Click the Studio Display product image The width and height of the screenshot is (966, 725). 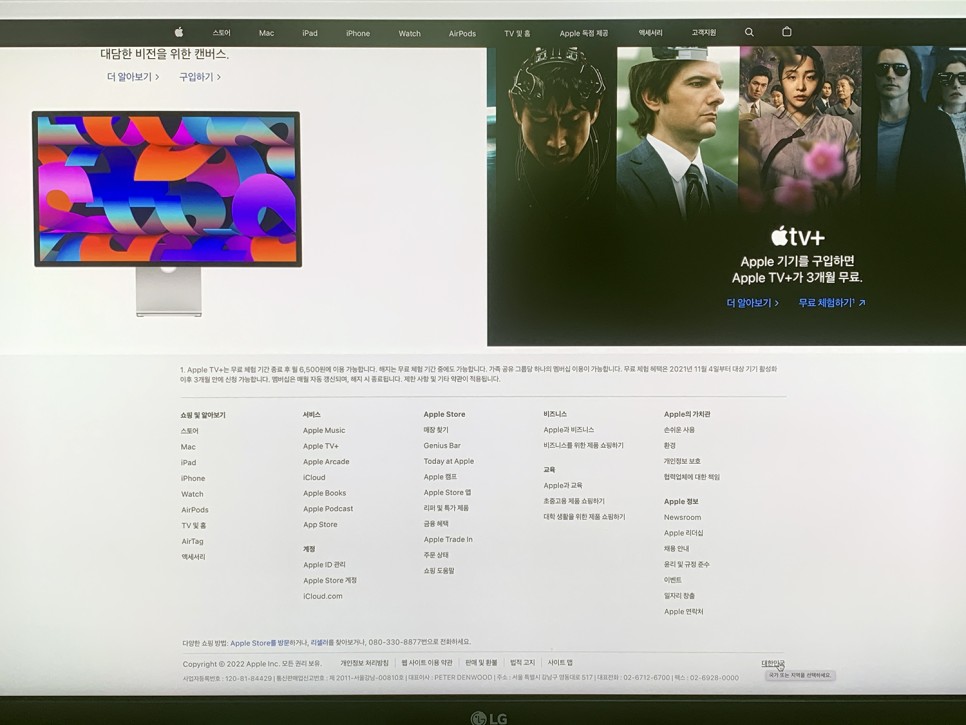click(x=167, y=213)
